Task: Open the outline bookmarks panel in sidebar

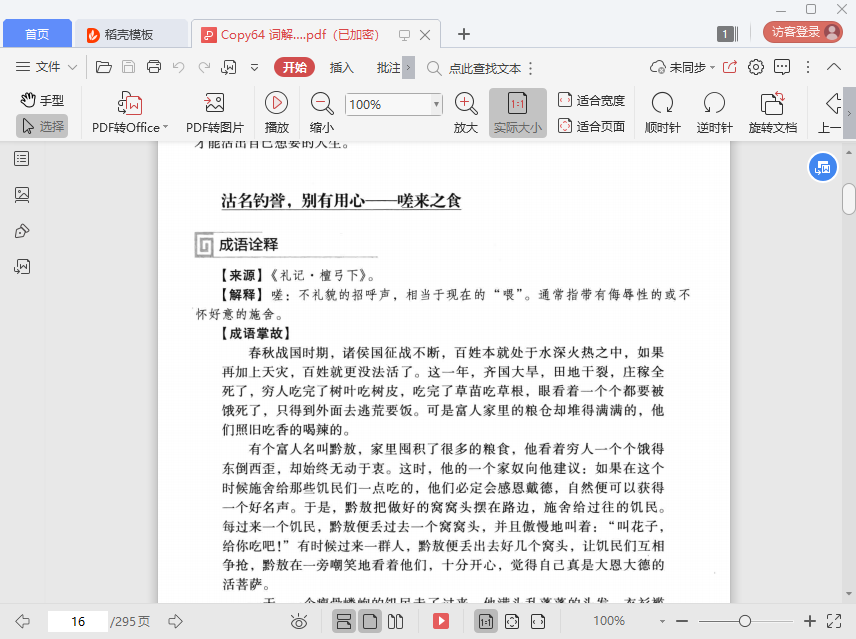Action: pos(22,159)
